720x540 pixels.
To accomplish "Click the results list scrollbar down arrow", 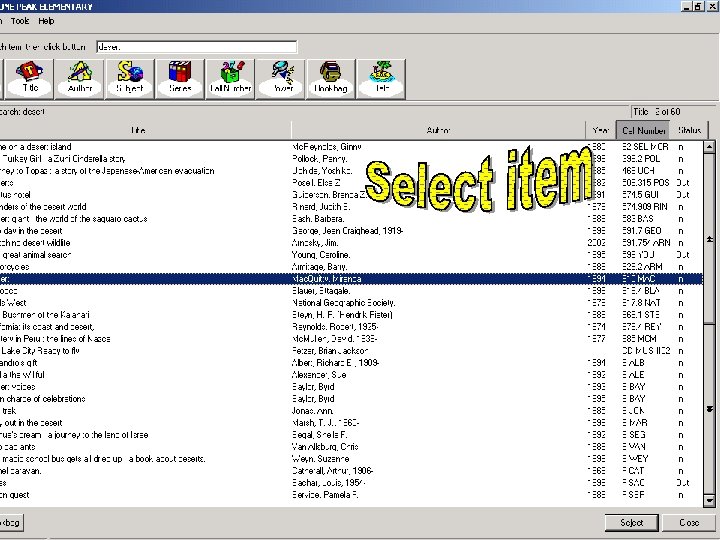I will point(709,501).
